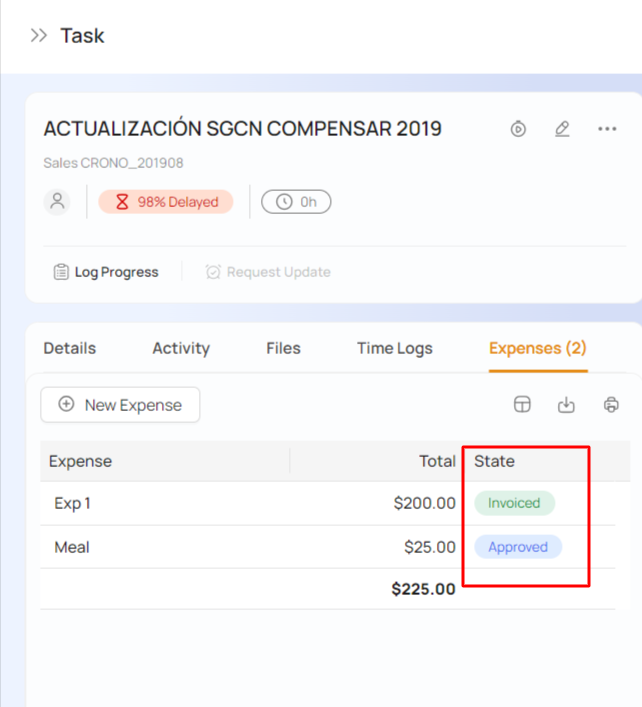This screenshot has height=707, width=642.
Task: Go to the Files tab
Action: [283, 348]
